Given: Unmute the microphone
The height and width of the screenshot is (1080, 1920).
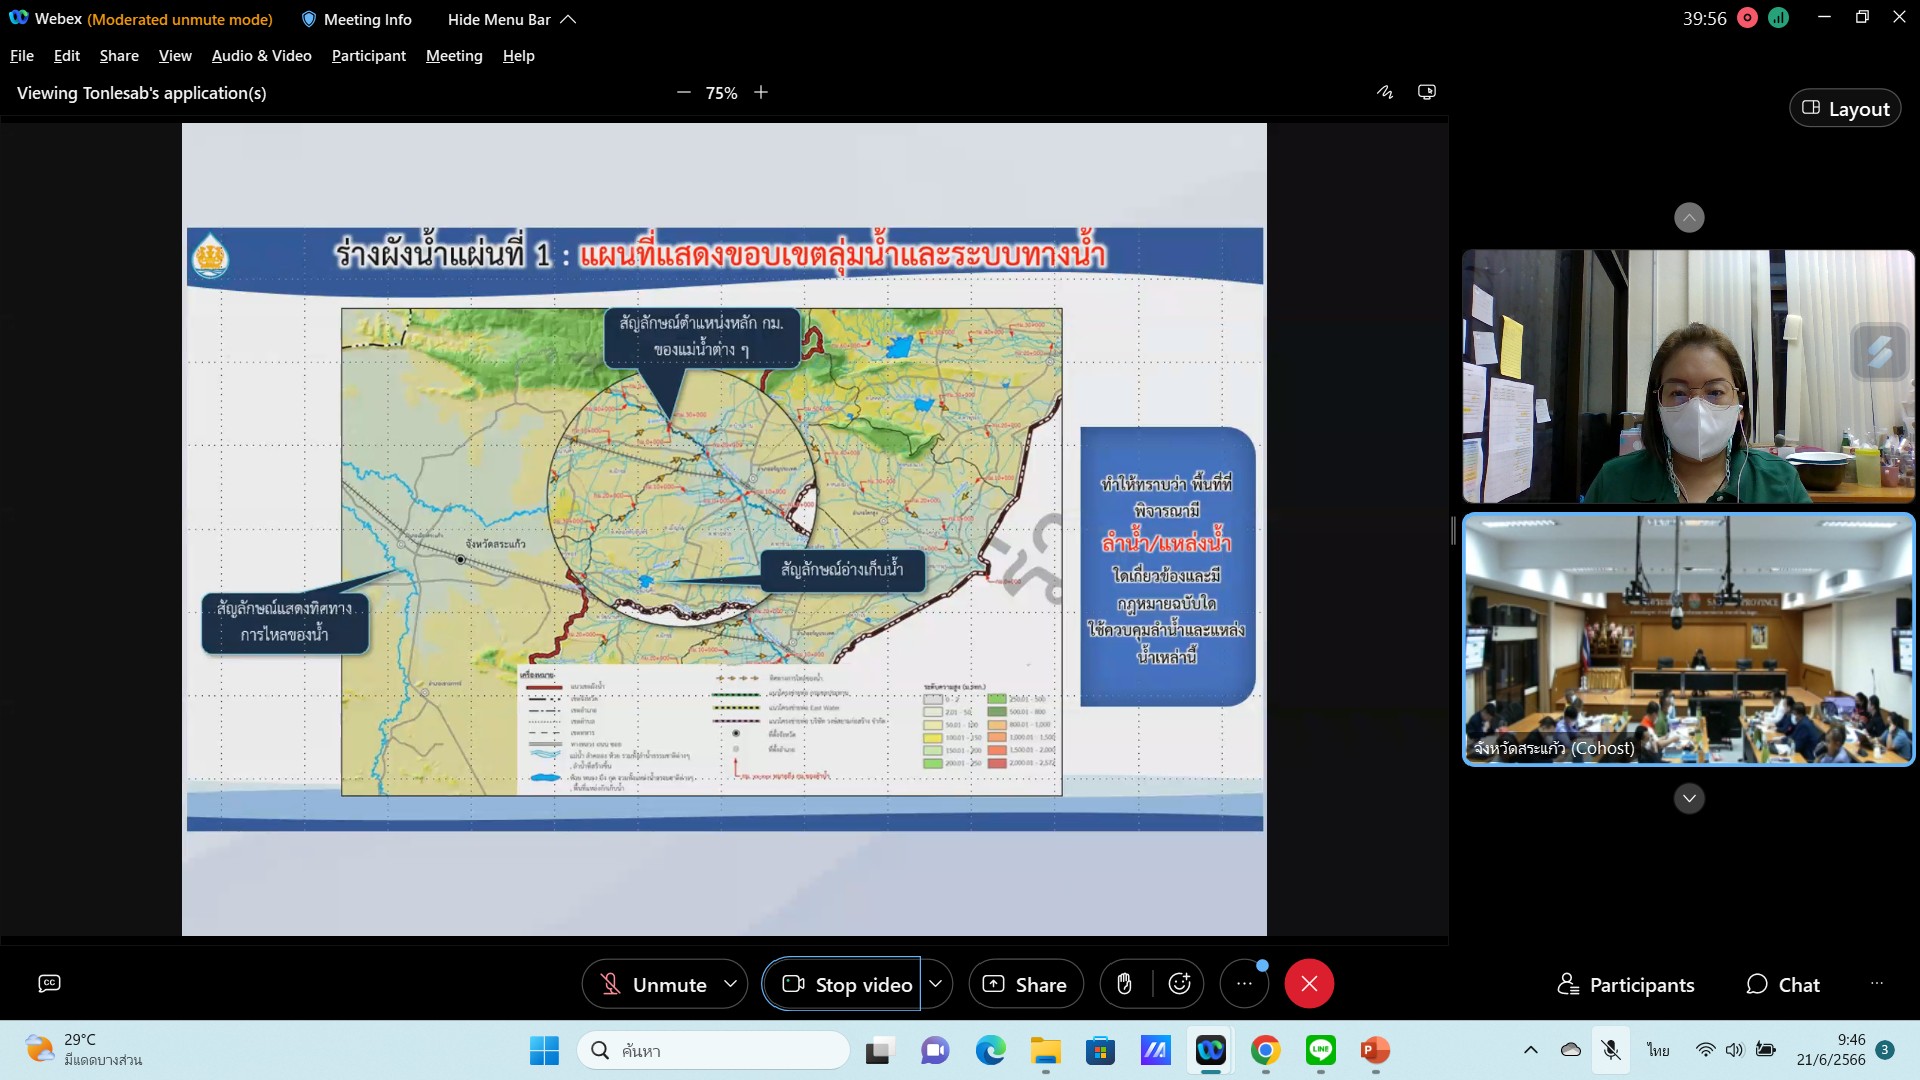Looking at the screenshot, I should click(653, 984).
